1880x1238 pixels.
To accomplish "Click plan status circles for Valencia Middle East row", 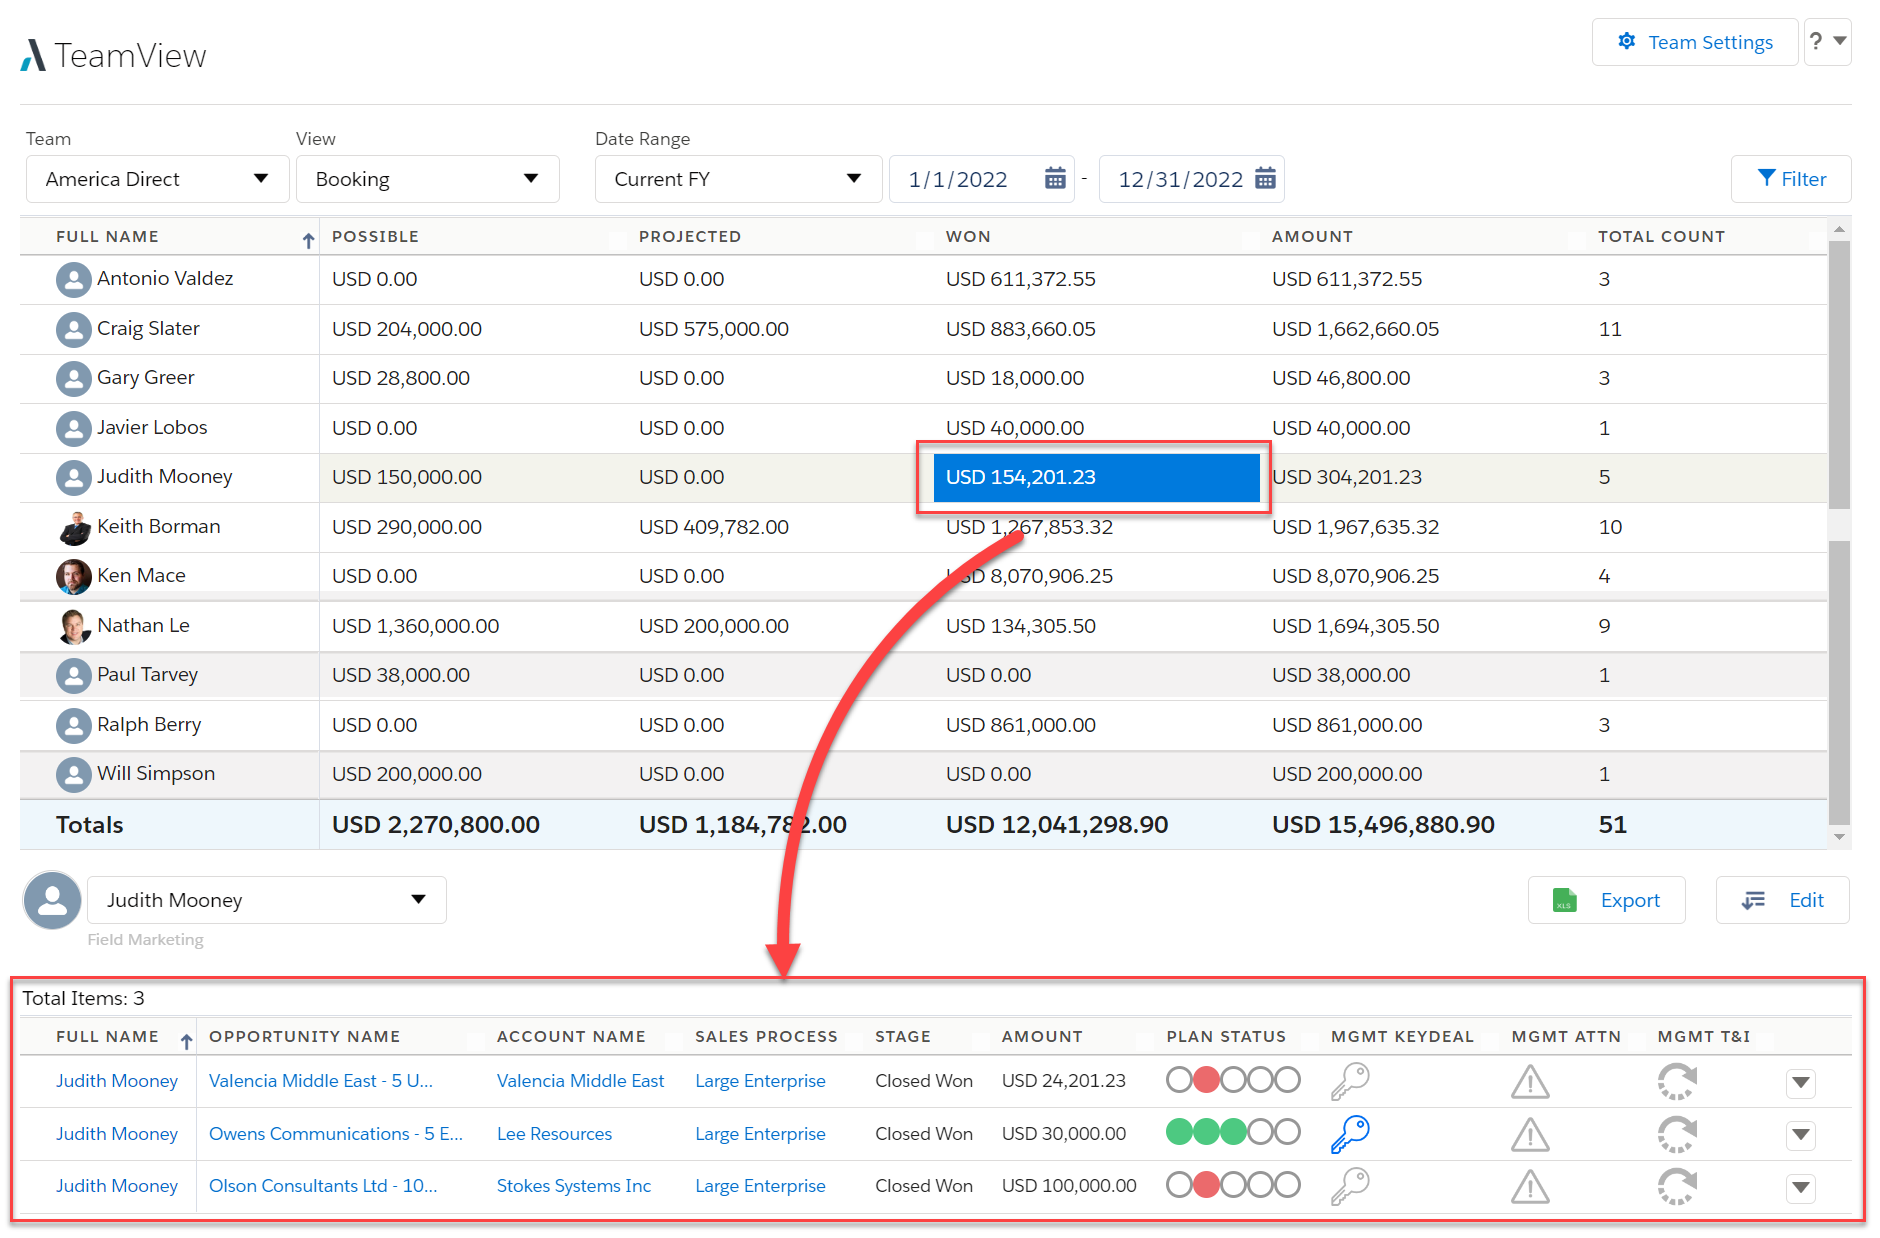I will (x=1233, y=1080).
